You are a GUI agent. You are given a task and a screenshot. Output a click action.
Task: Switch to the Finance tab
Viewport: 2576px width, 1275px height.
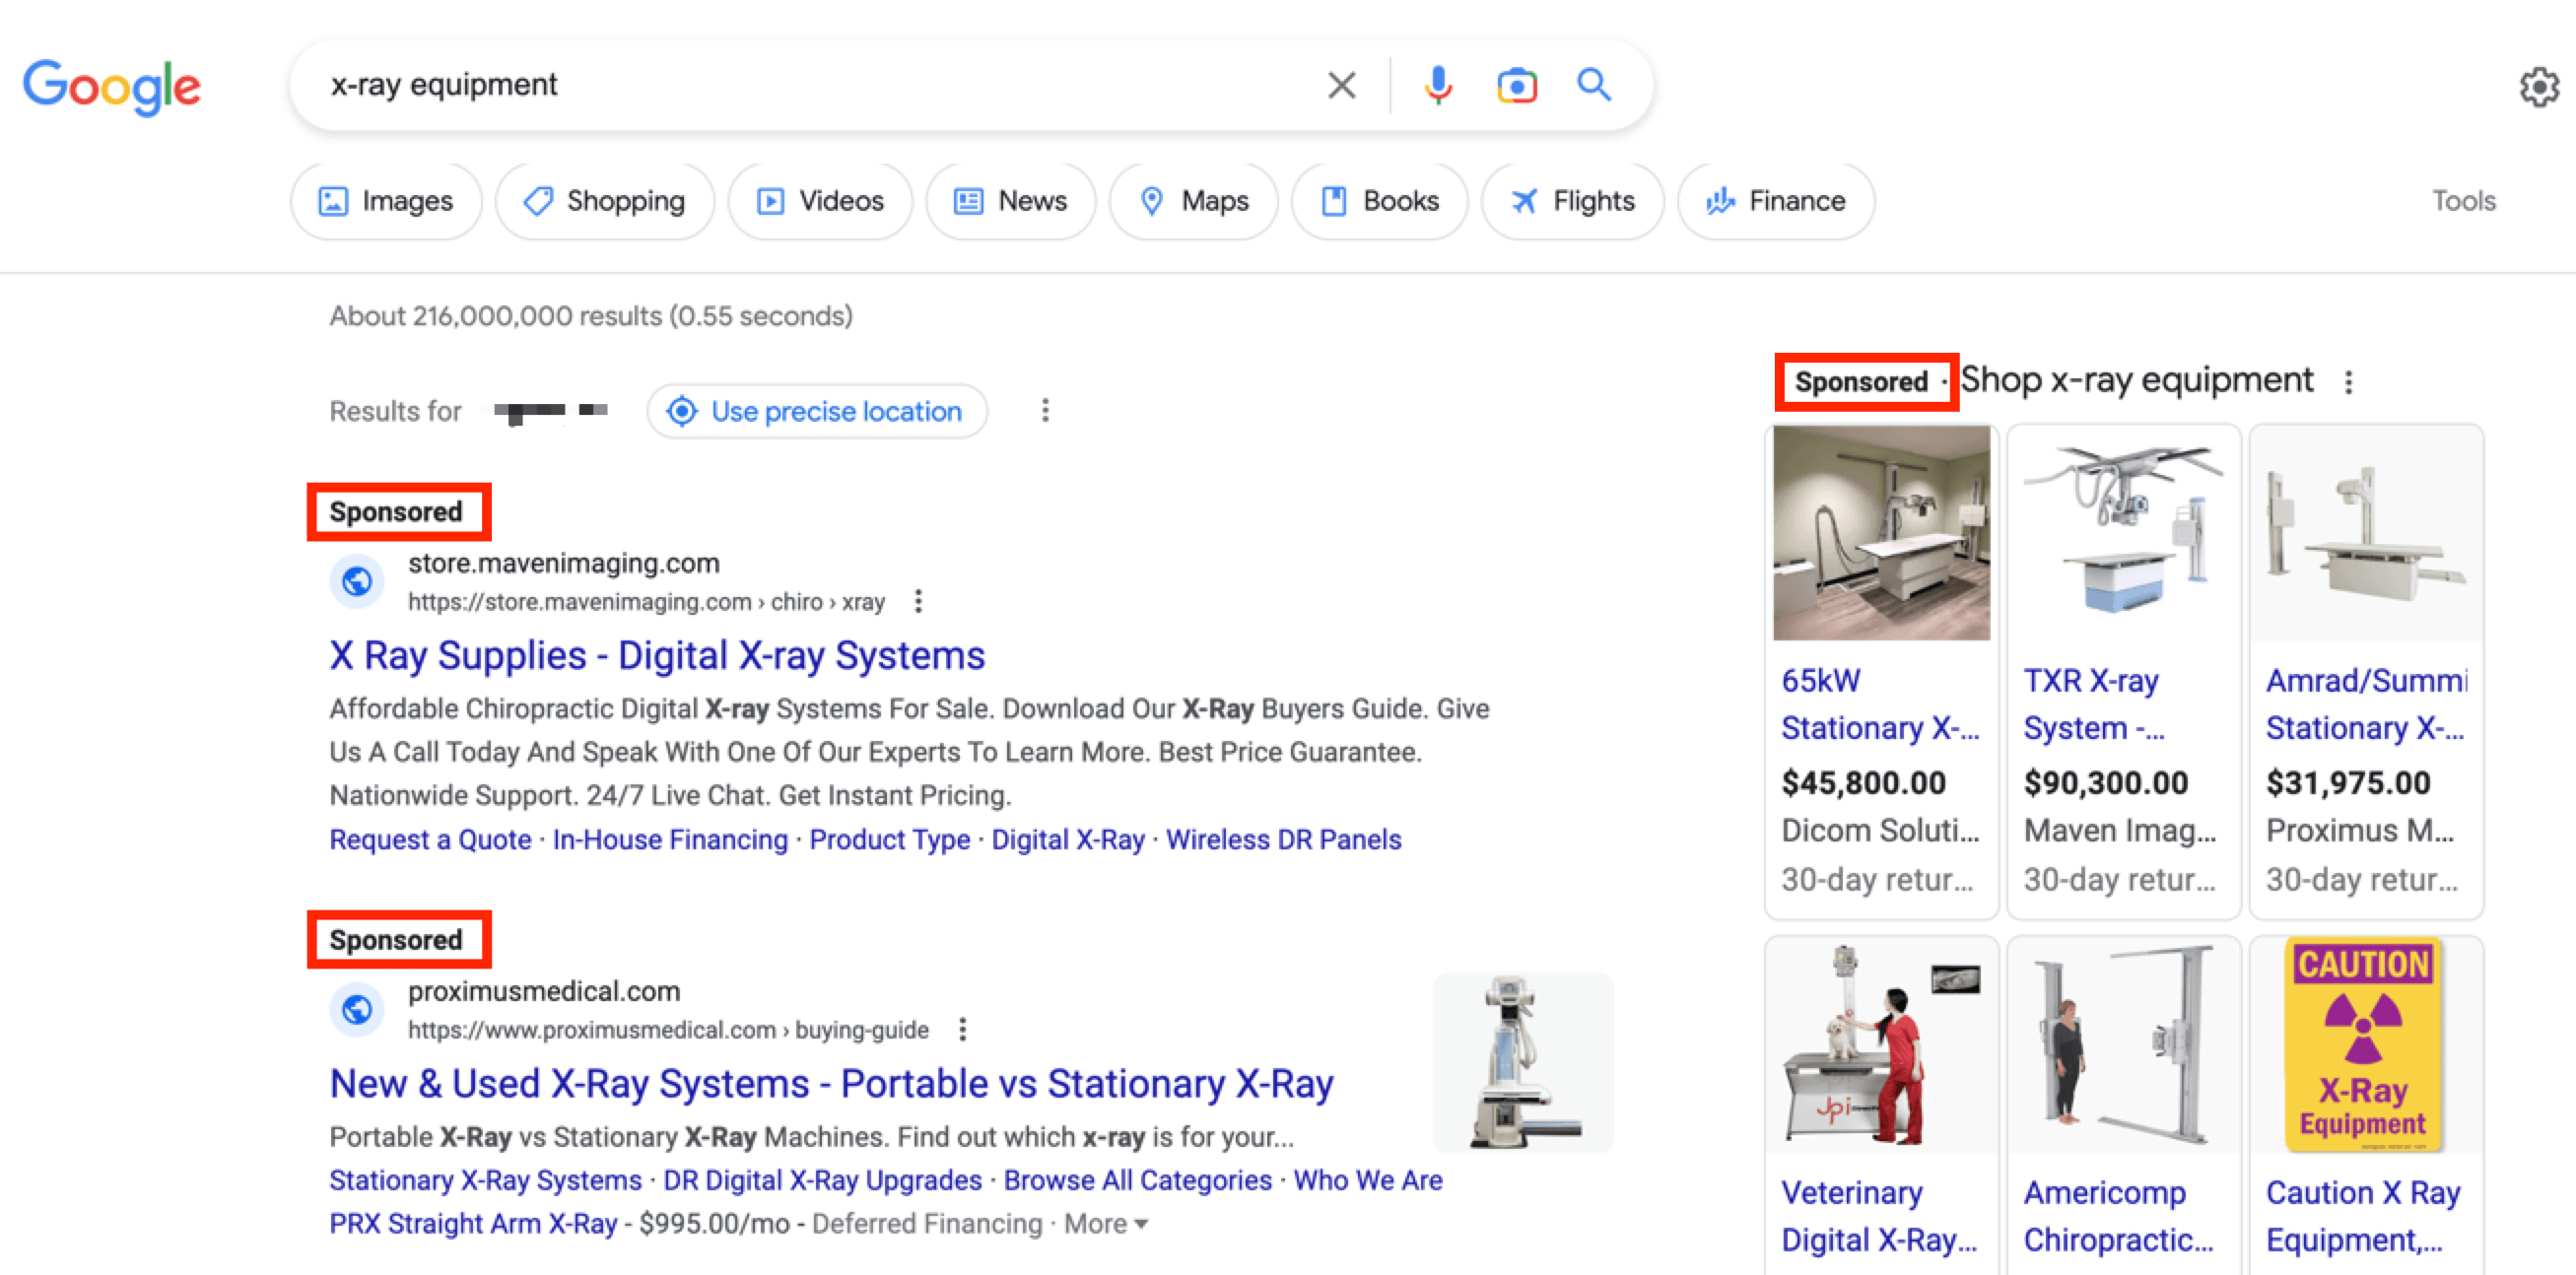1776,201
